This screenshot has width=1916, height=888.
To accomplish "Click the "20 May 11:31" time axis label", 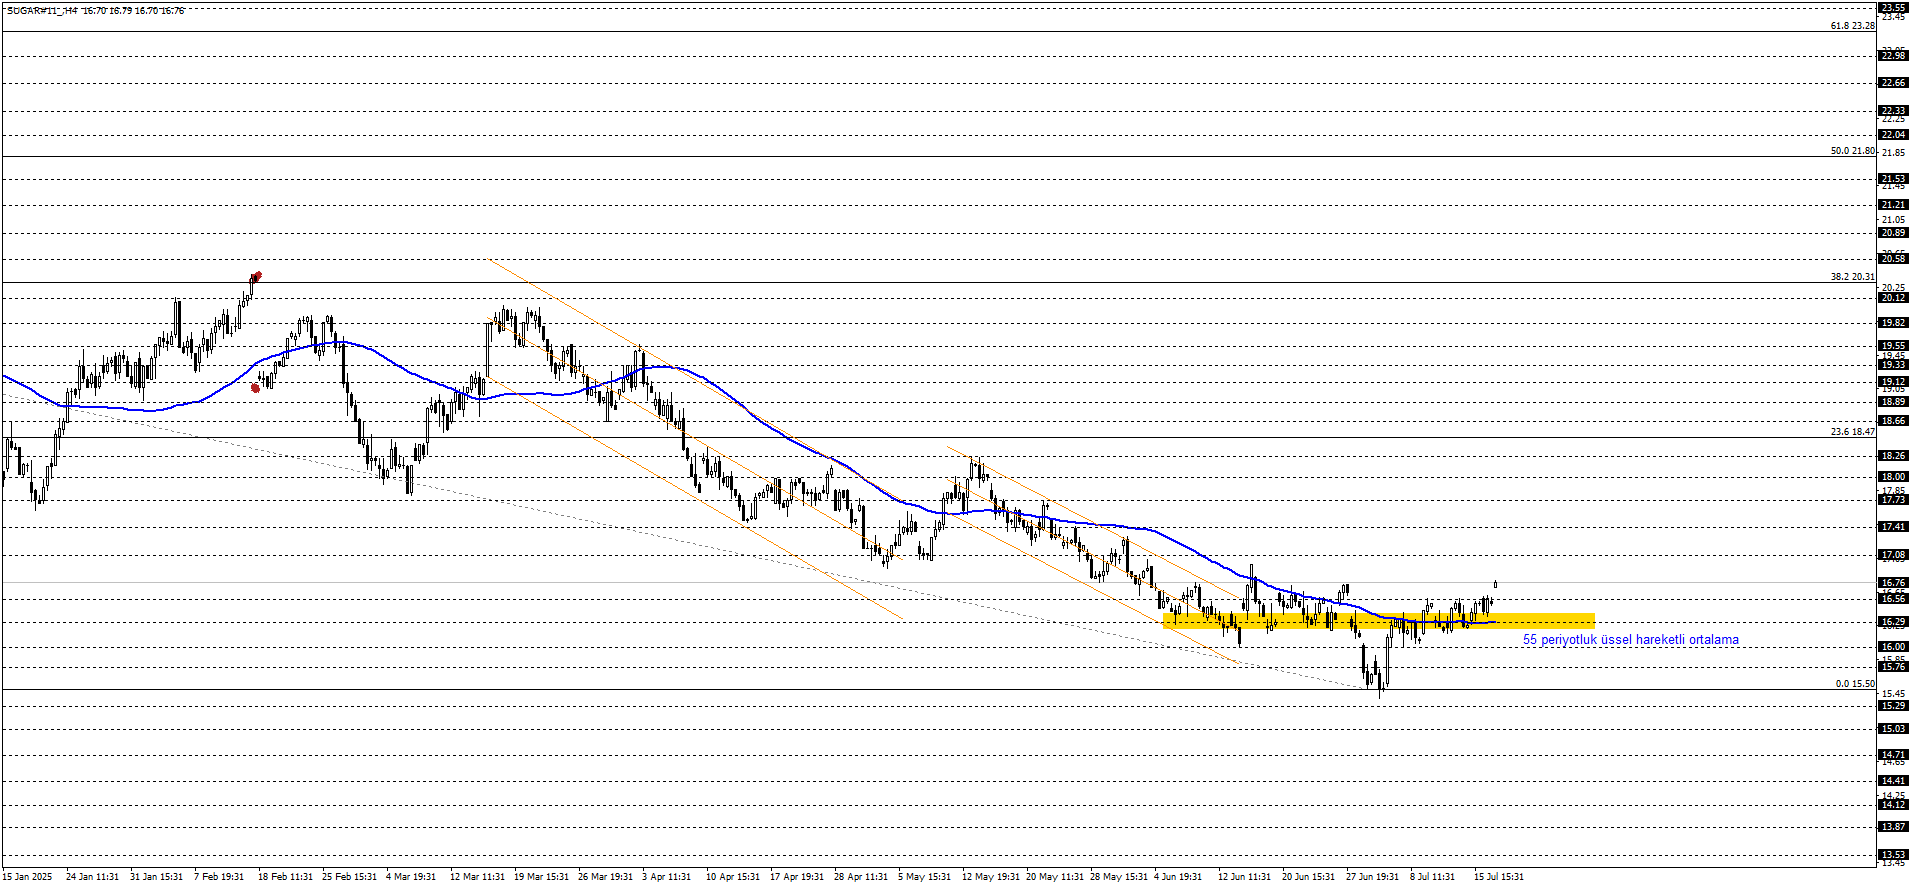I will [x=1054, y=877].
